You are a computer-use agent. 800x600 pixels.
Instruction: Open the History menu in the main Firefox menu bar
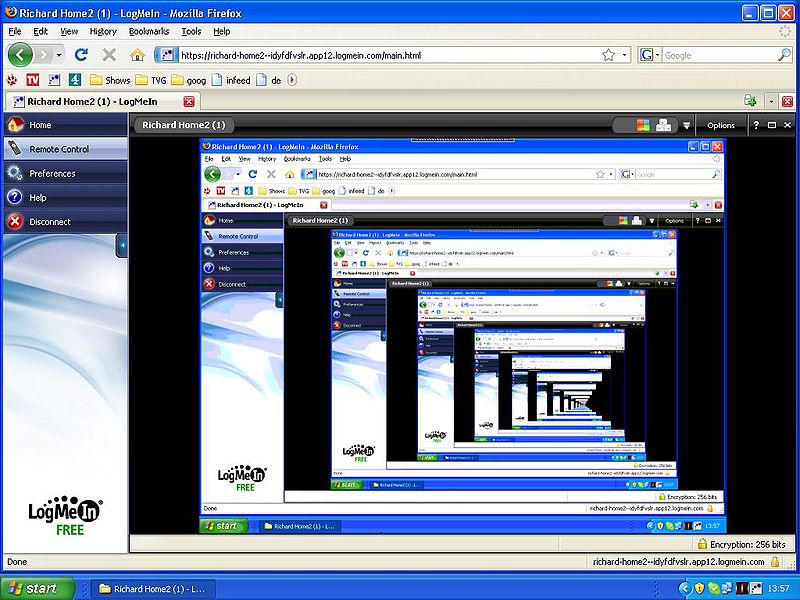103,32
